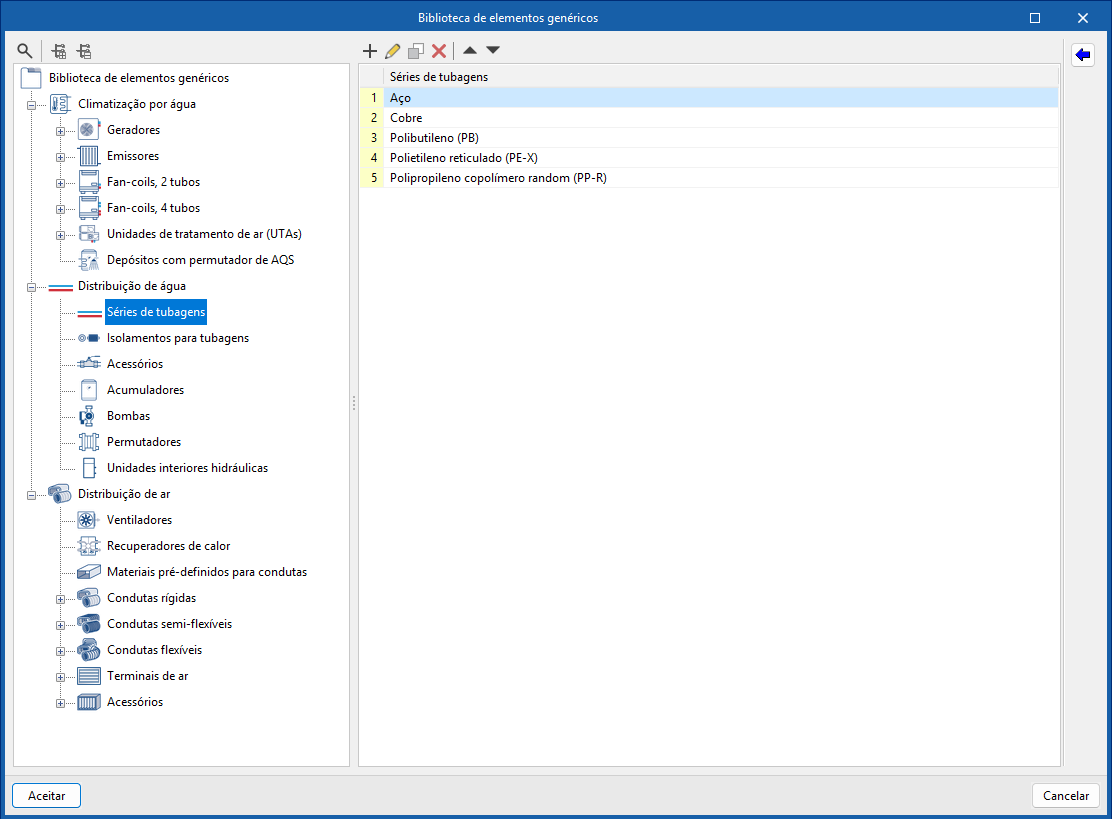The width and height of the screenshot is (1112, 819).
Task: Click the Terminais de ar grille icon
Action: pos(88,676)
